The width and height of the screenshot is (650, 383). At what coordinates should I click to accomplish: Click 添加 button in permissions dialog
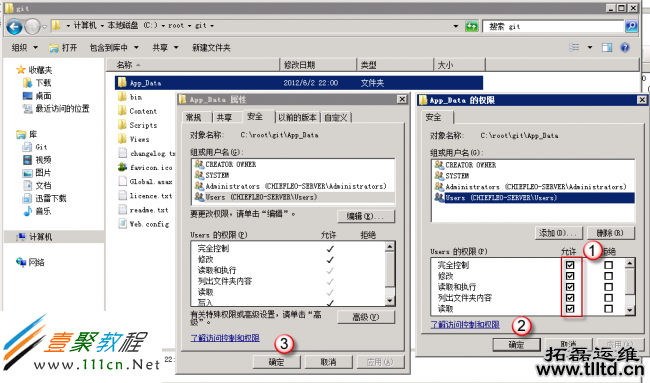click(x=558, y=233)
